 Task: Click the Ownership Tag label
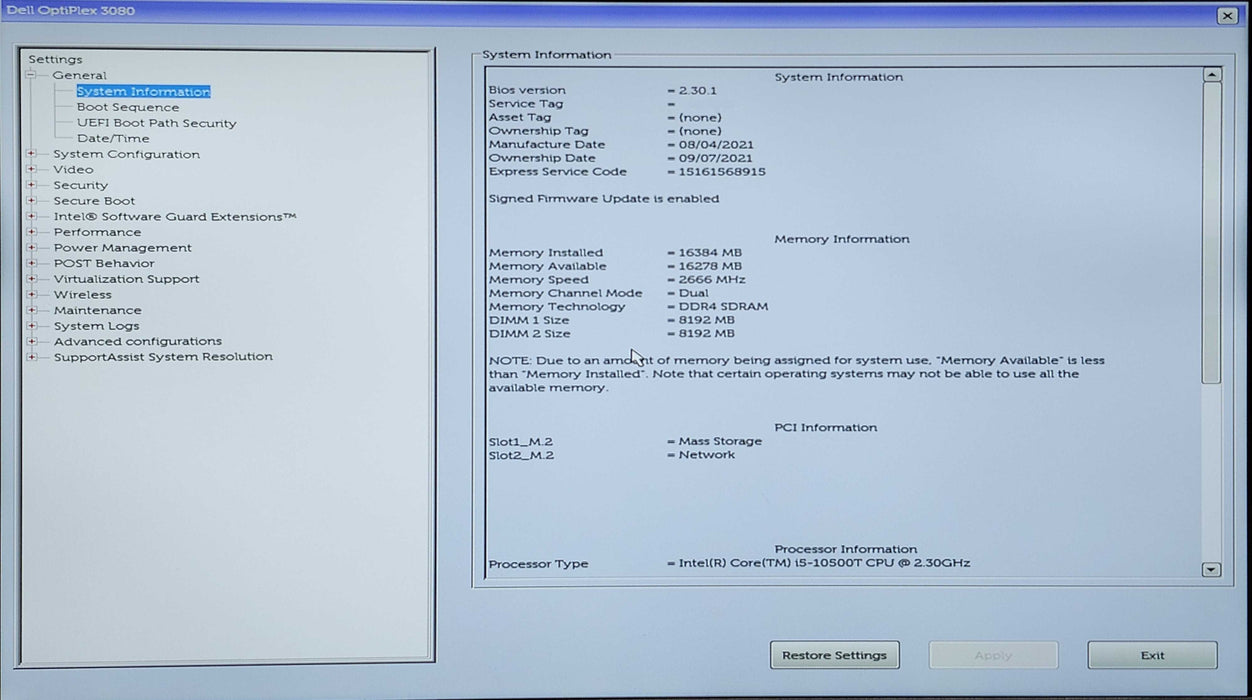(539, 131)
